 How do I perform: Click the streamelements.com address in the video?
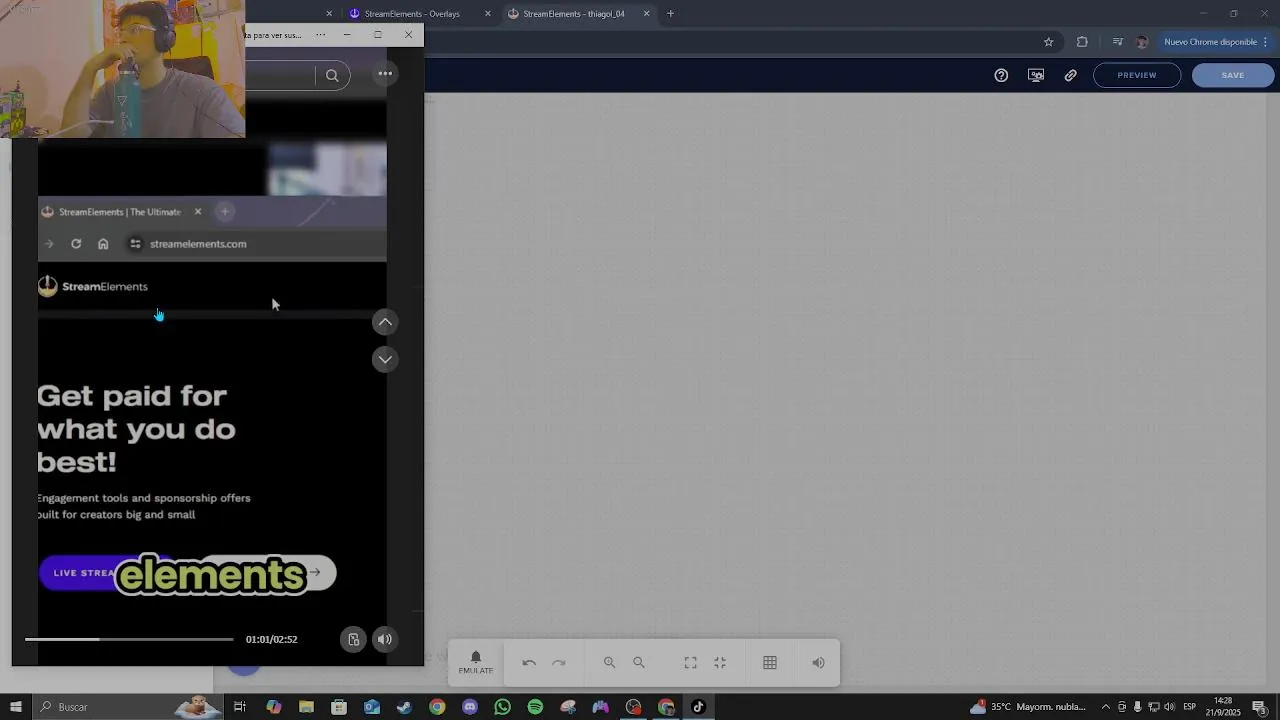tap(198, 244)
